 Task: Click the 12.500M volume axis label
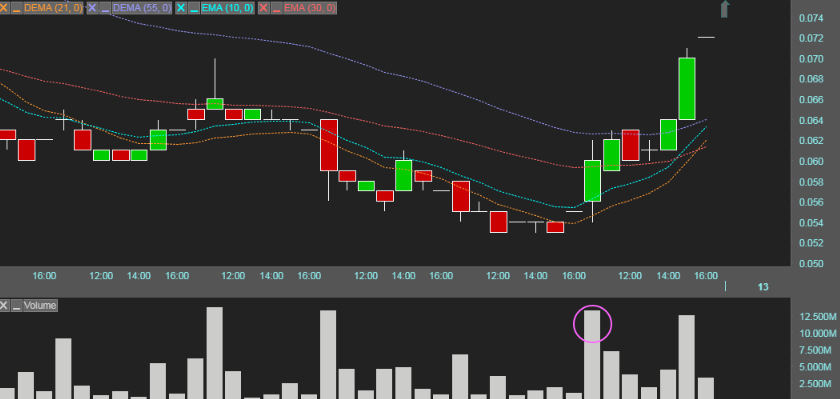coord(818,317)
